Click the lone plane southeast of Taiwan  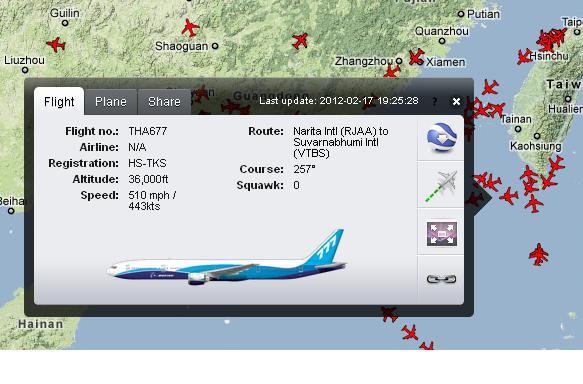[x=539, y=254]
